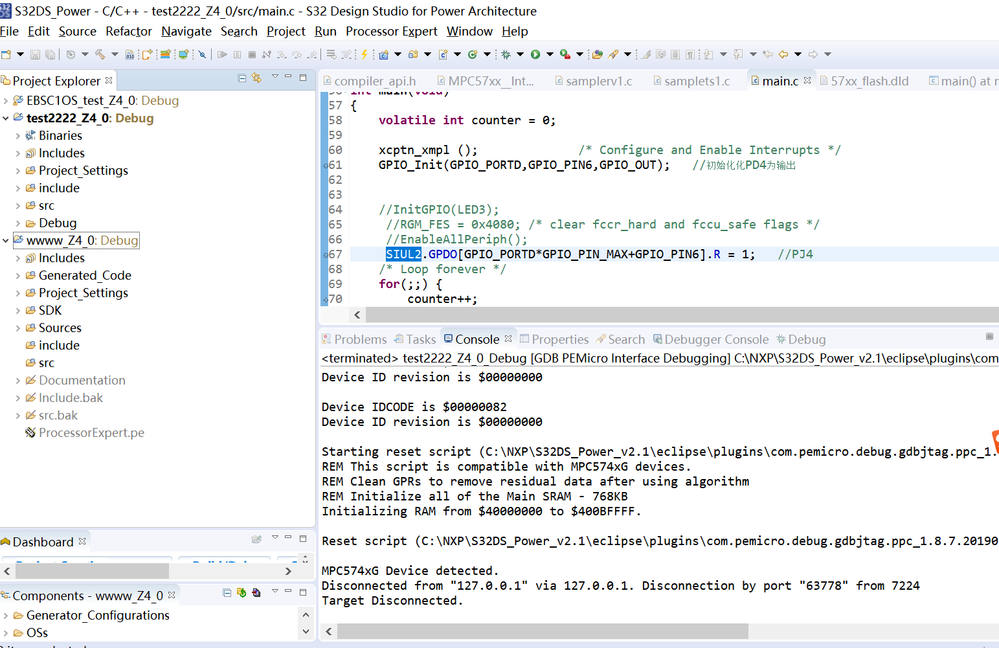Switch to compiler_api.h editor tab

pos(370,81)
